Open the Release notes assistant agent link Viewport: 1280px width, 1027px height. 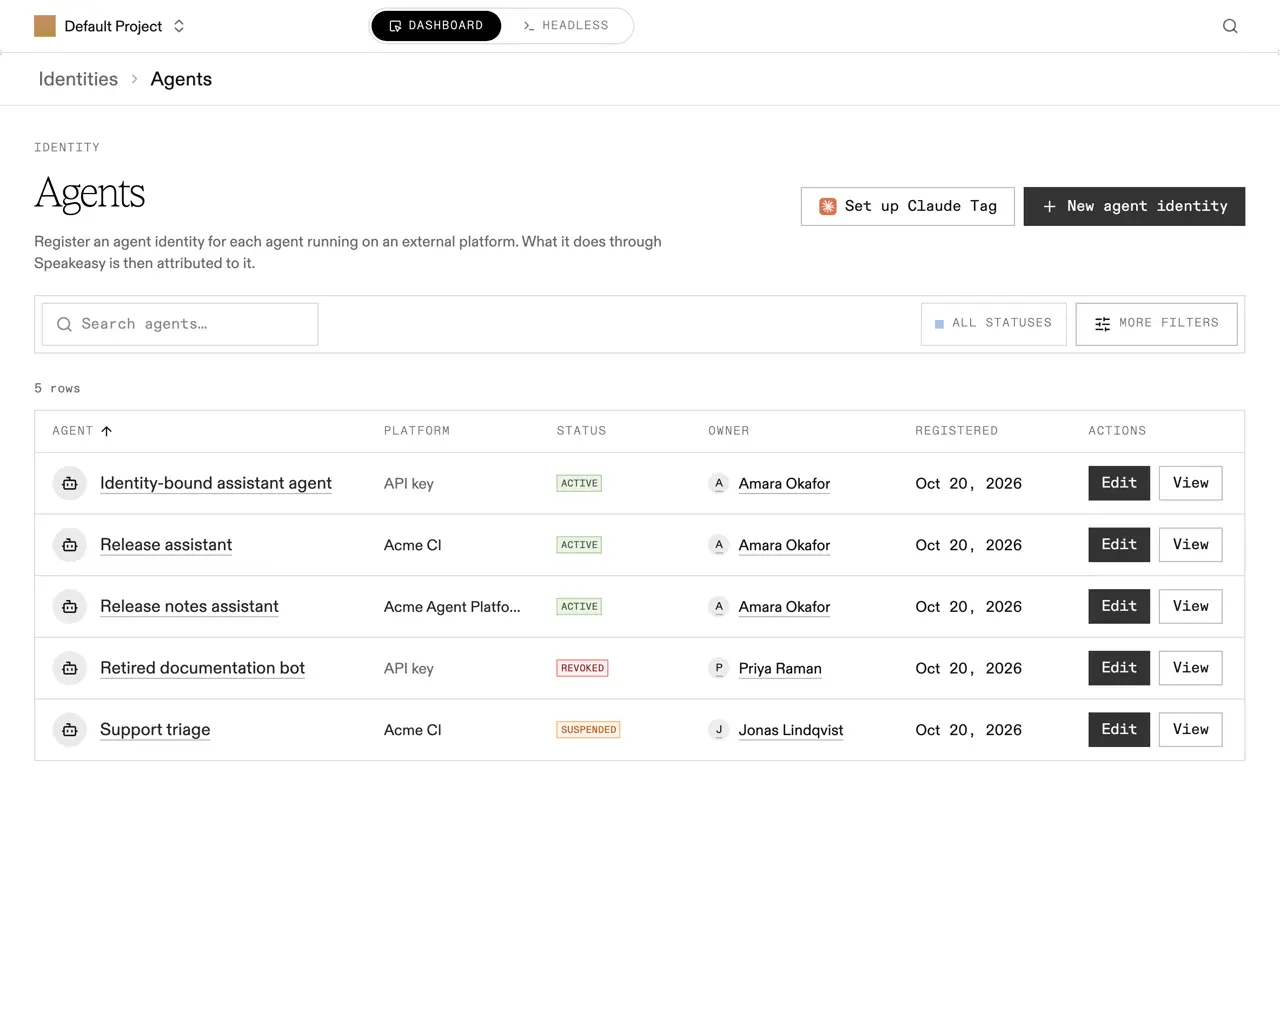tap(189, 607)
